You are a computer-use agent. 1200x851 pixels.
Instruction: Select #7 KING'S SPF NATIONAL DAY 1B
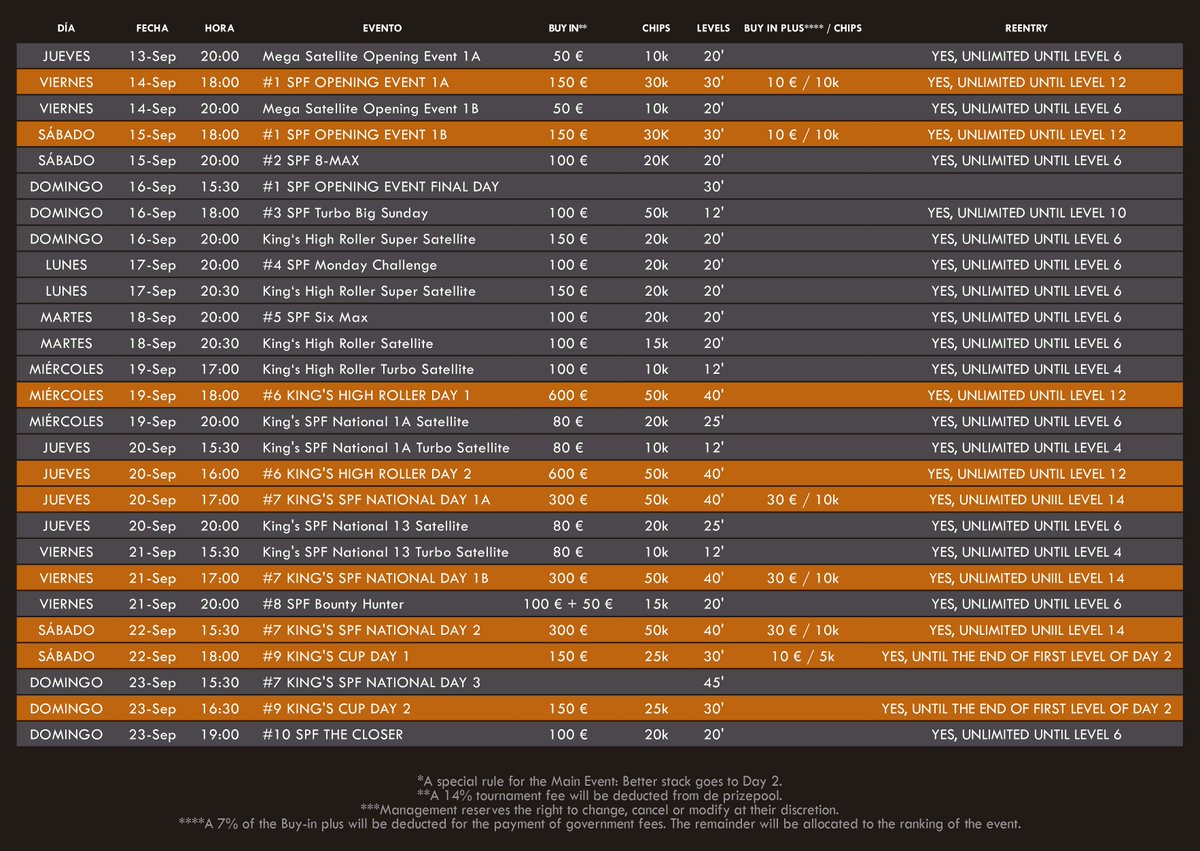[376, 577]
